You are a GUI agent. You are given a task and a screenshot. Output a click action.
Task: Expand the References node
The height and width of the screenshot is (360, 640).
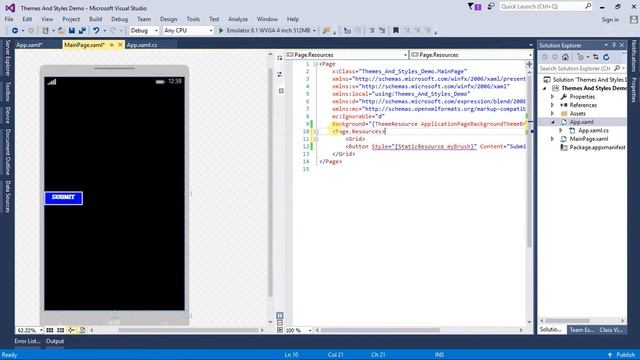[x=552, y=105]
